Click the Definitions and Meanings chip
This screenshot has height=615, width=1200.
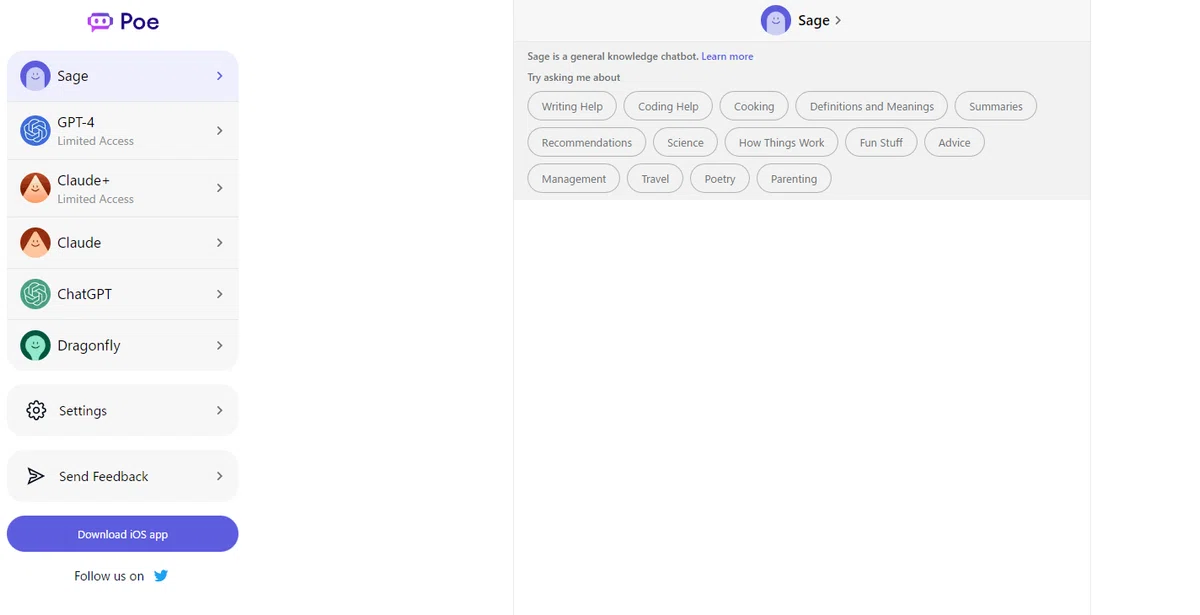(x=872, y=106)
